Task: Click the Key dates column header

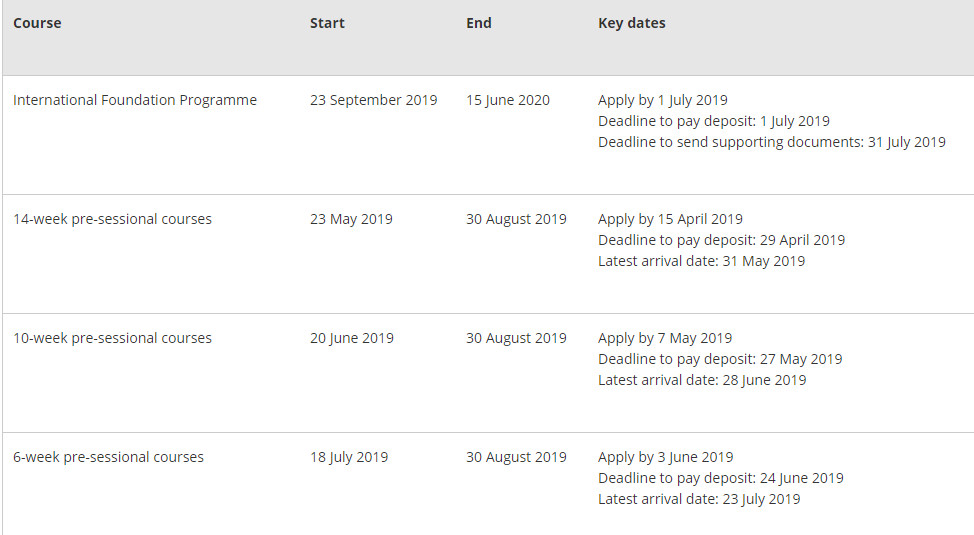Action: point(632,23)
